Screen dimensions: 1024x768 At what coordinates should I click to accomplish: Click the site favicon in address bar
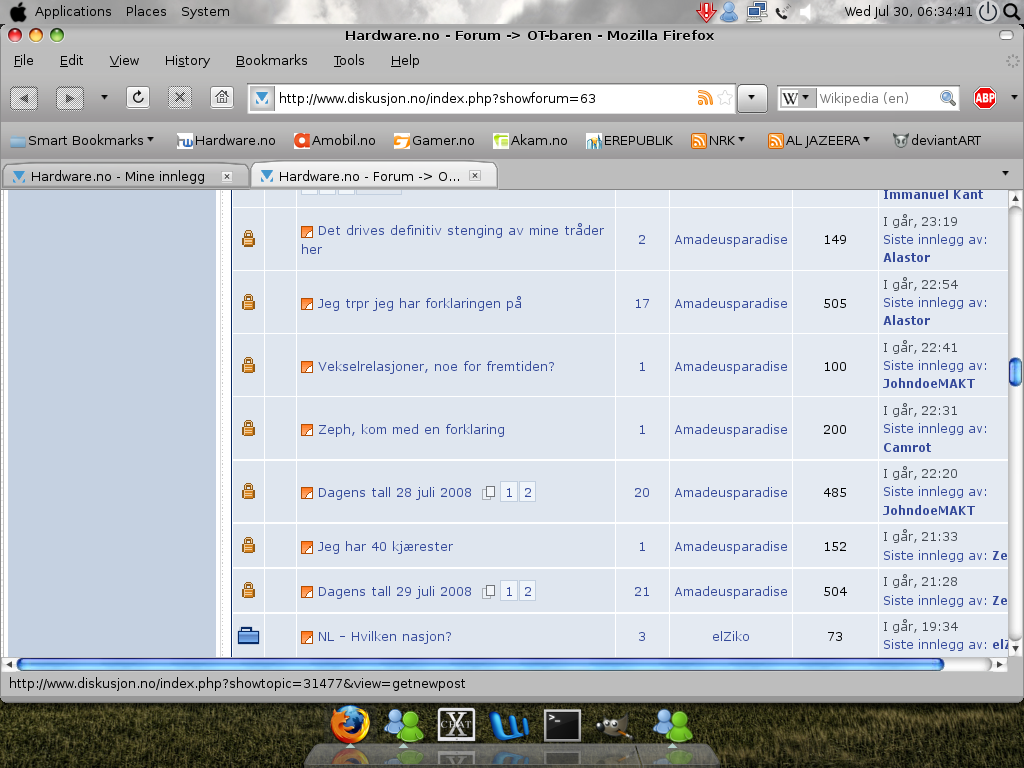click(262, 98)
